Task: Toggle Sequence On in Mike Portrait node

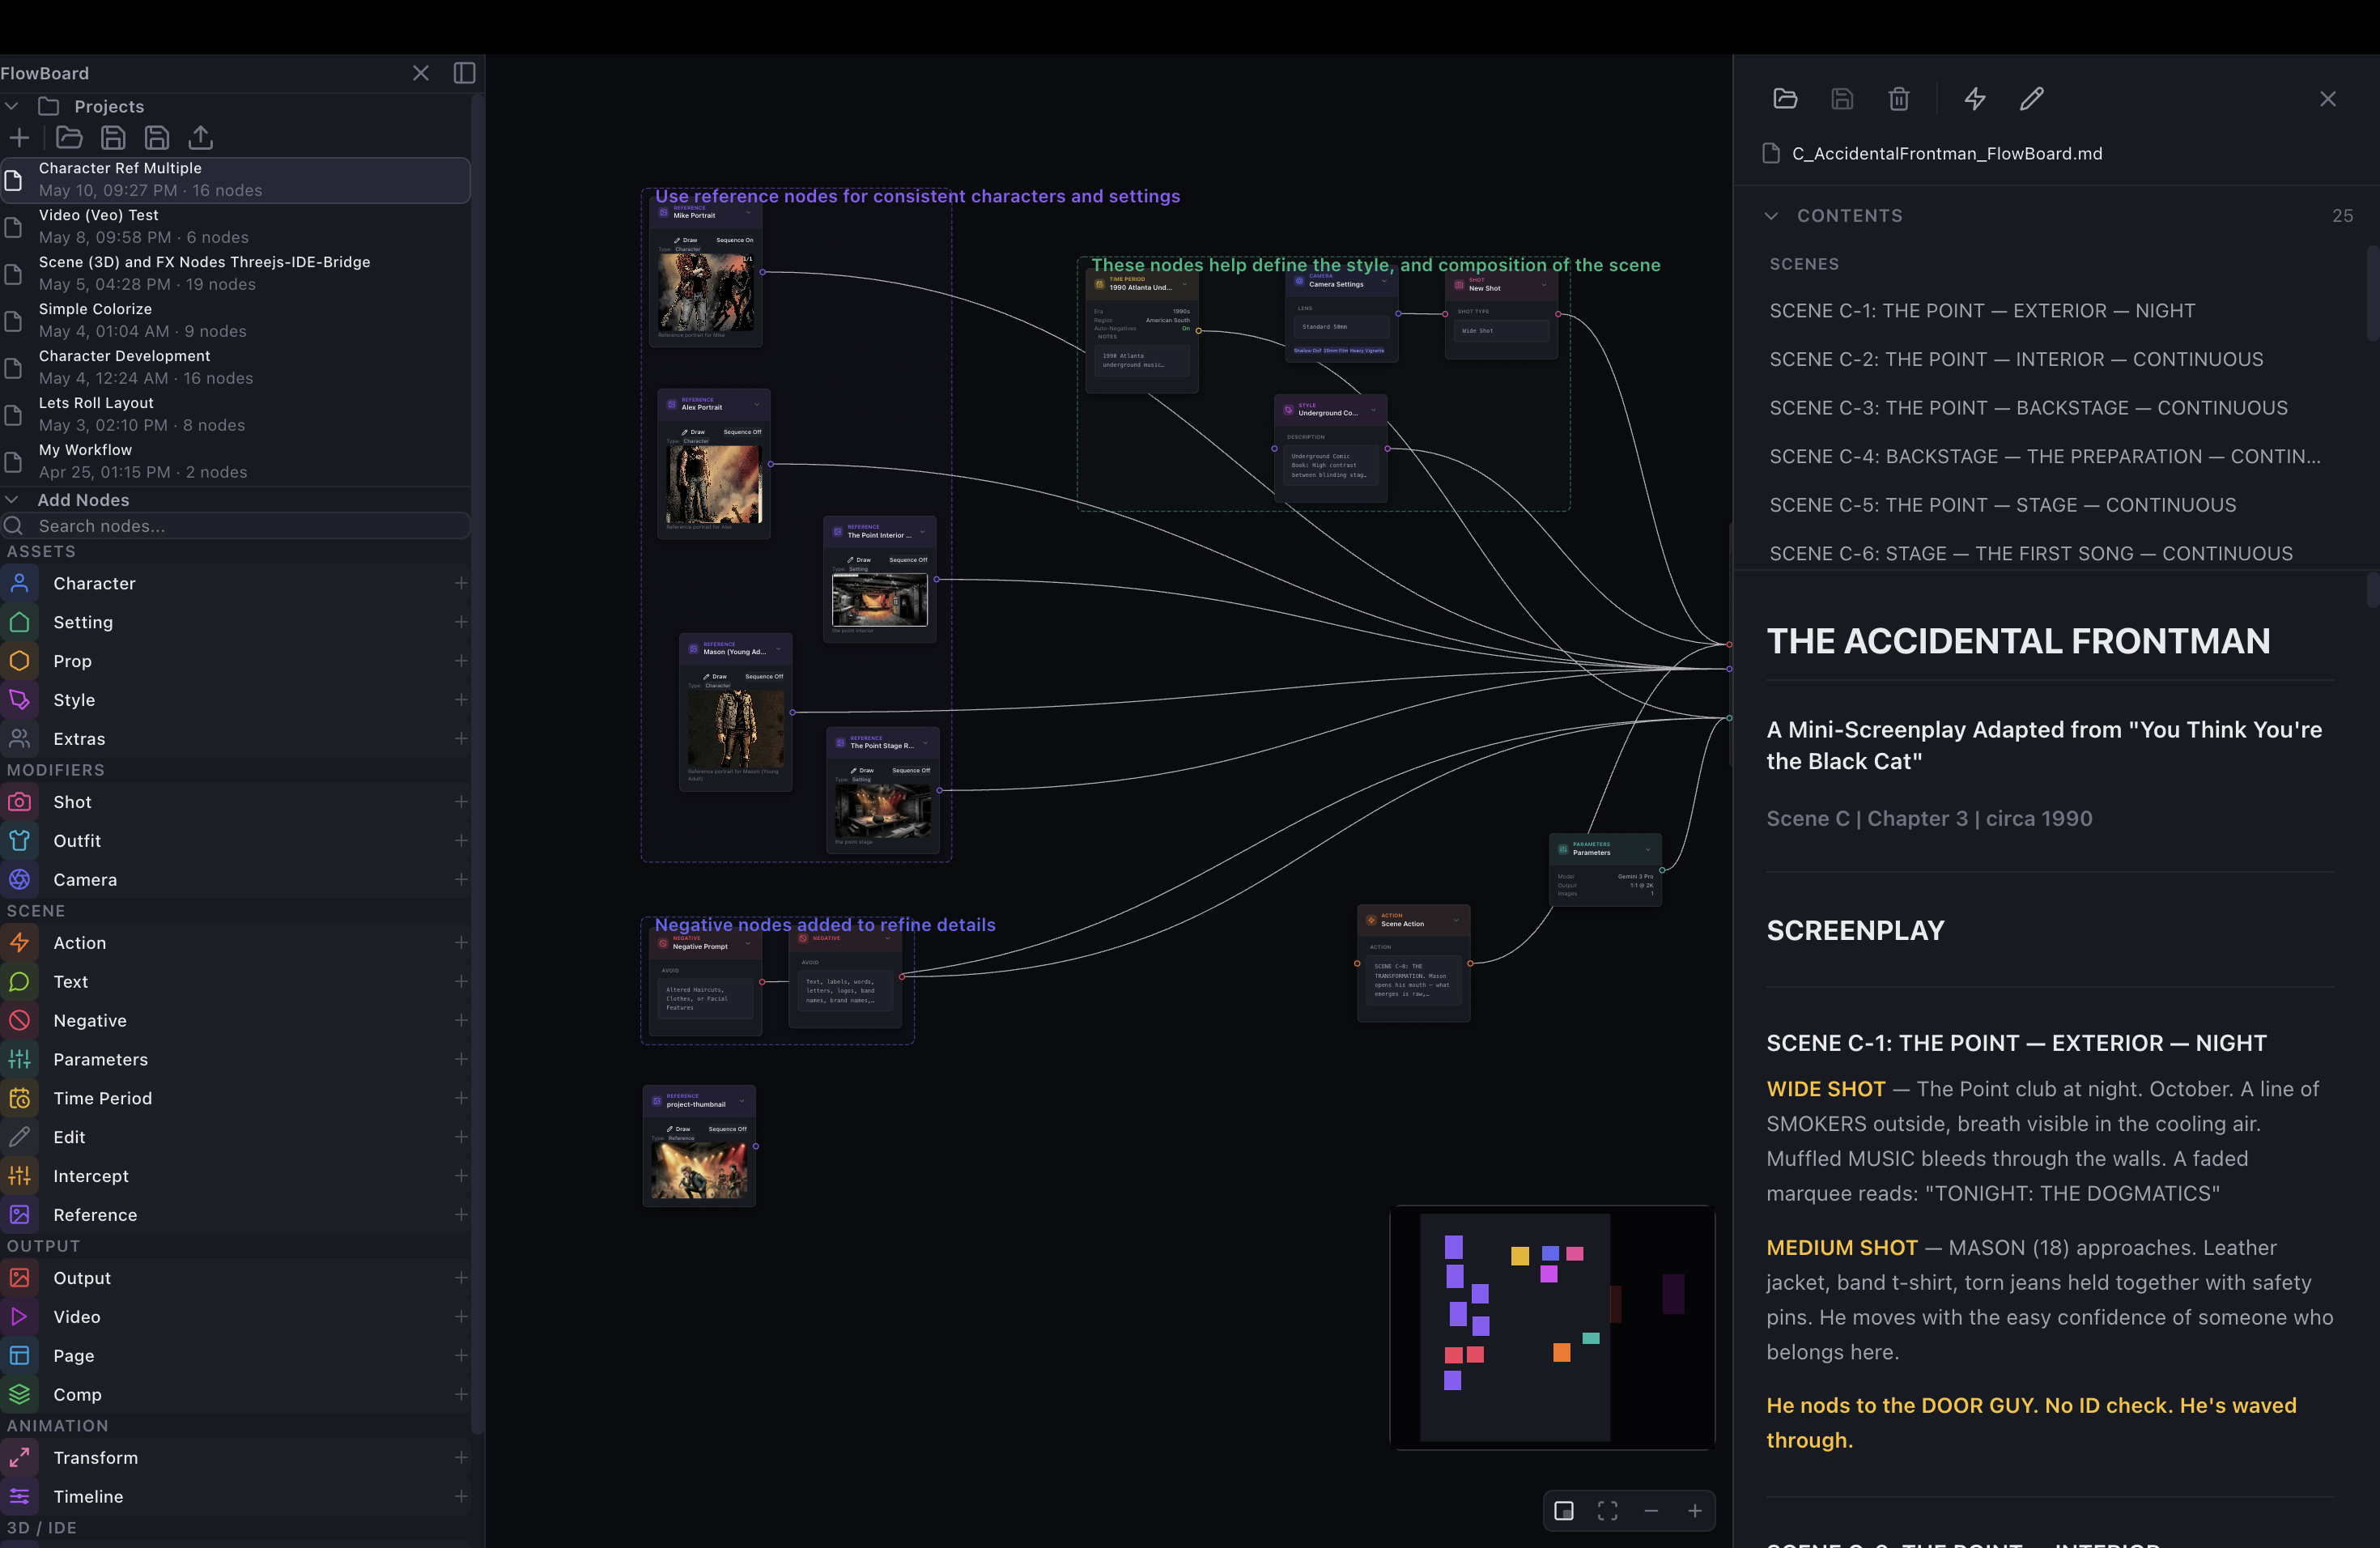Action: click(735, 240)
